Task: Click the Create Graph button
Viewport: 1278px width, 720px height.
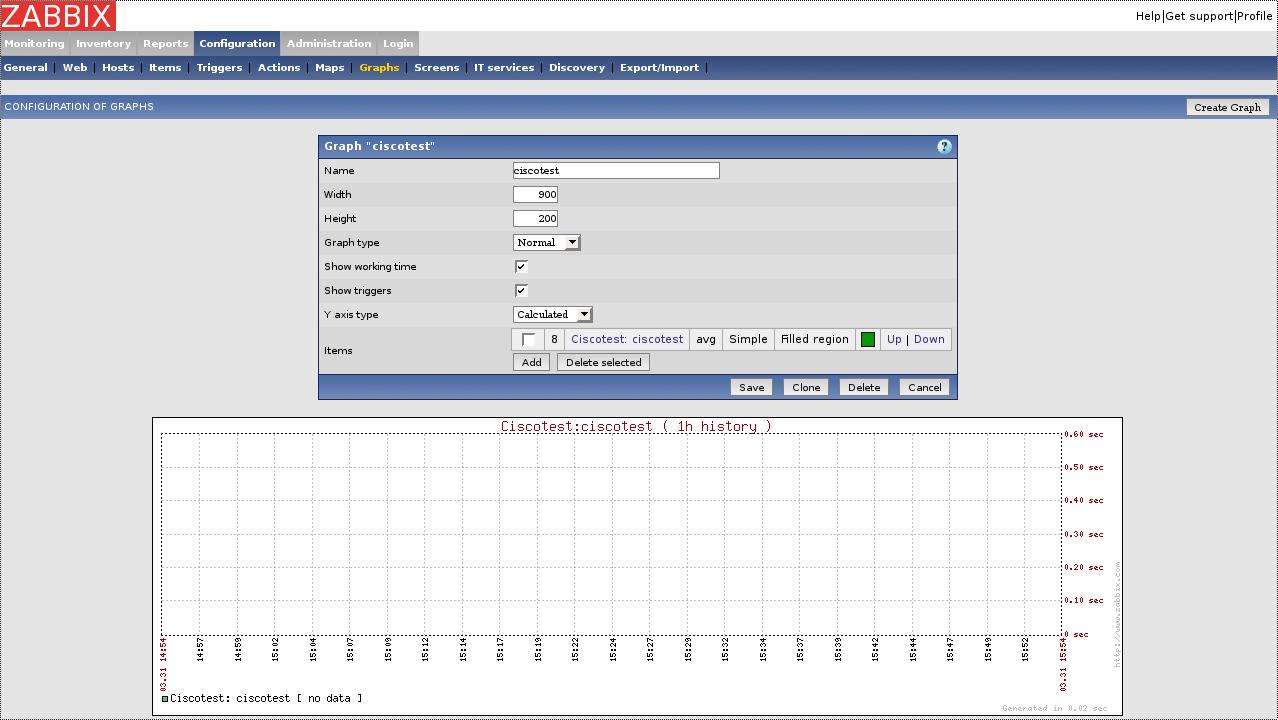Action: click(x=1227, y=108)
